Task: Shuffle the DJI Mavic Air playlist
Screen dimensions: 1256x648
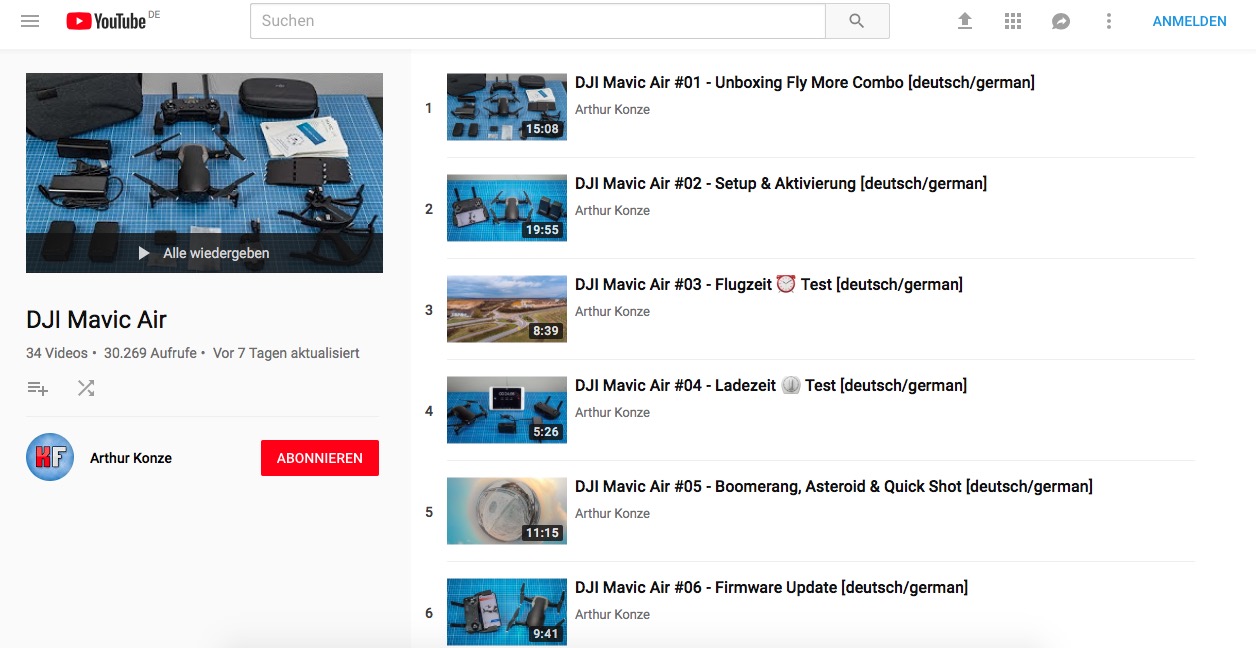Action: tap(86, 388)
